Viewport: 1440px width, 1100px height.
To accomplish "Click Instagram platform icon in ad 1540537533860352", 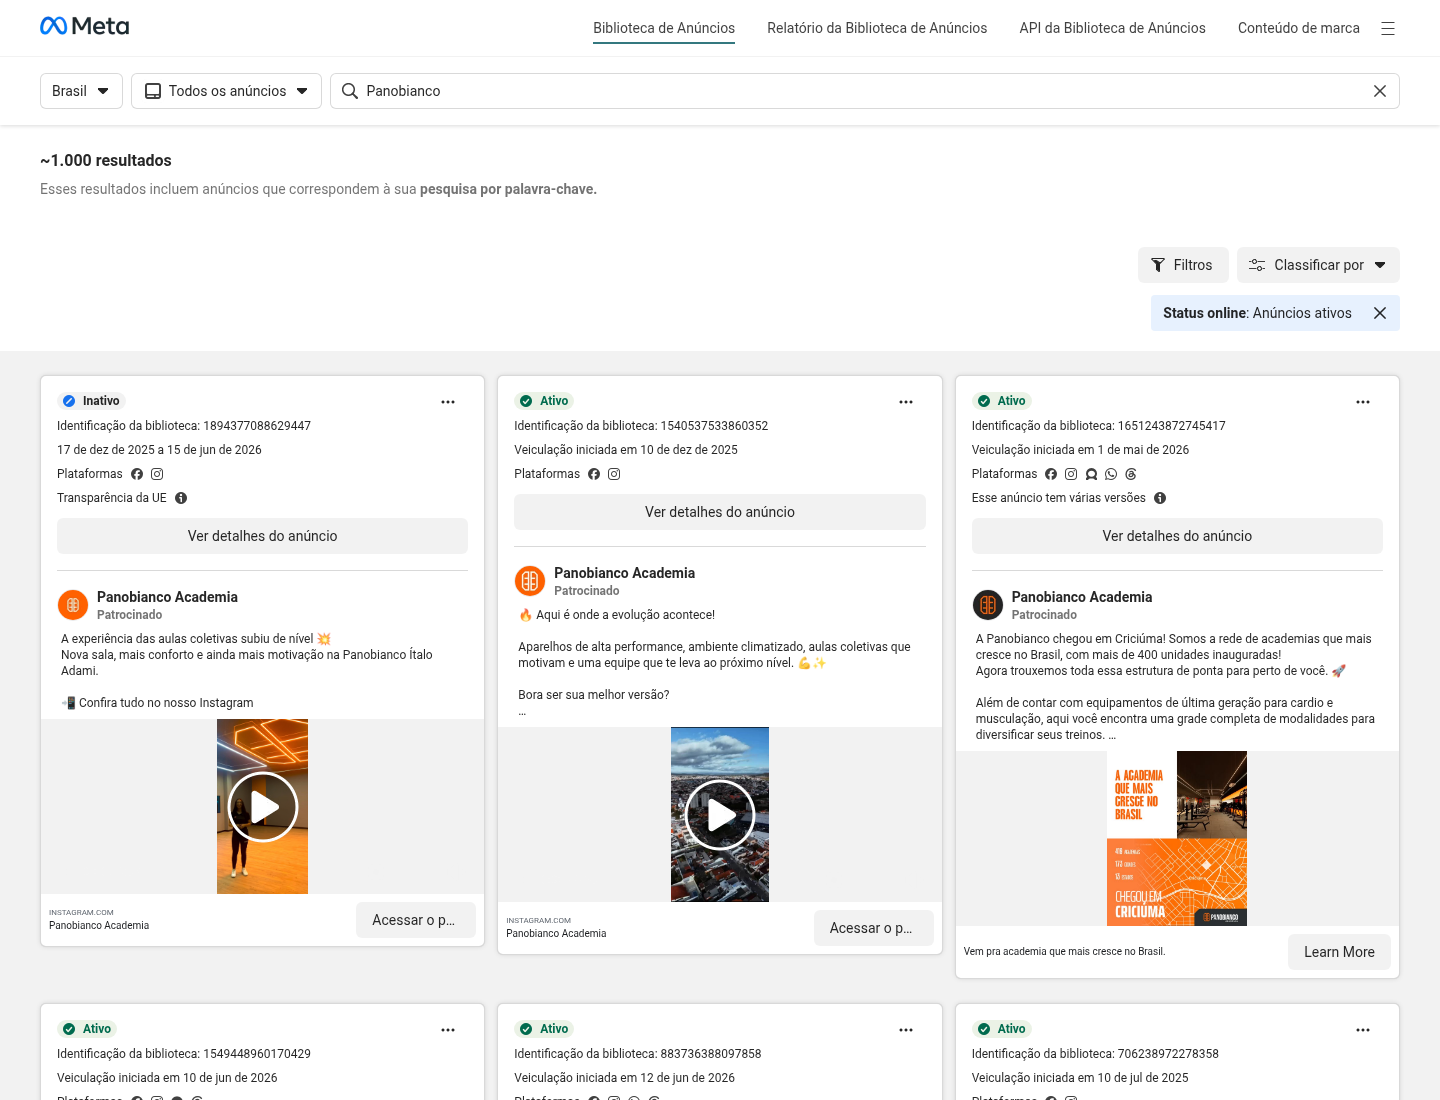I will click(614, 474).
